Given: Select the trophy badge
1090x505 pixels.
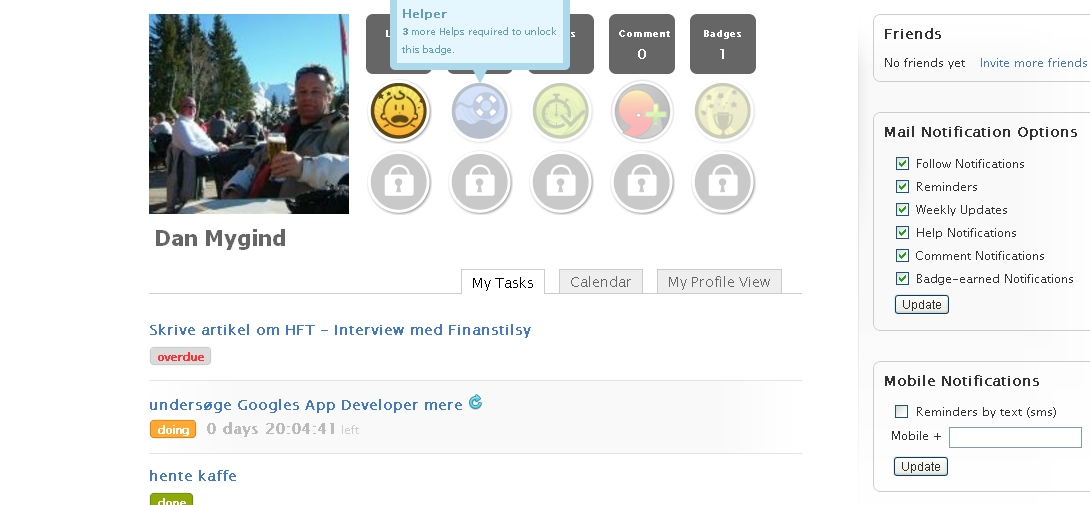Looking at the screenshot, I should click(723, 111).
